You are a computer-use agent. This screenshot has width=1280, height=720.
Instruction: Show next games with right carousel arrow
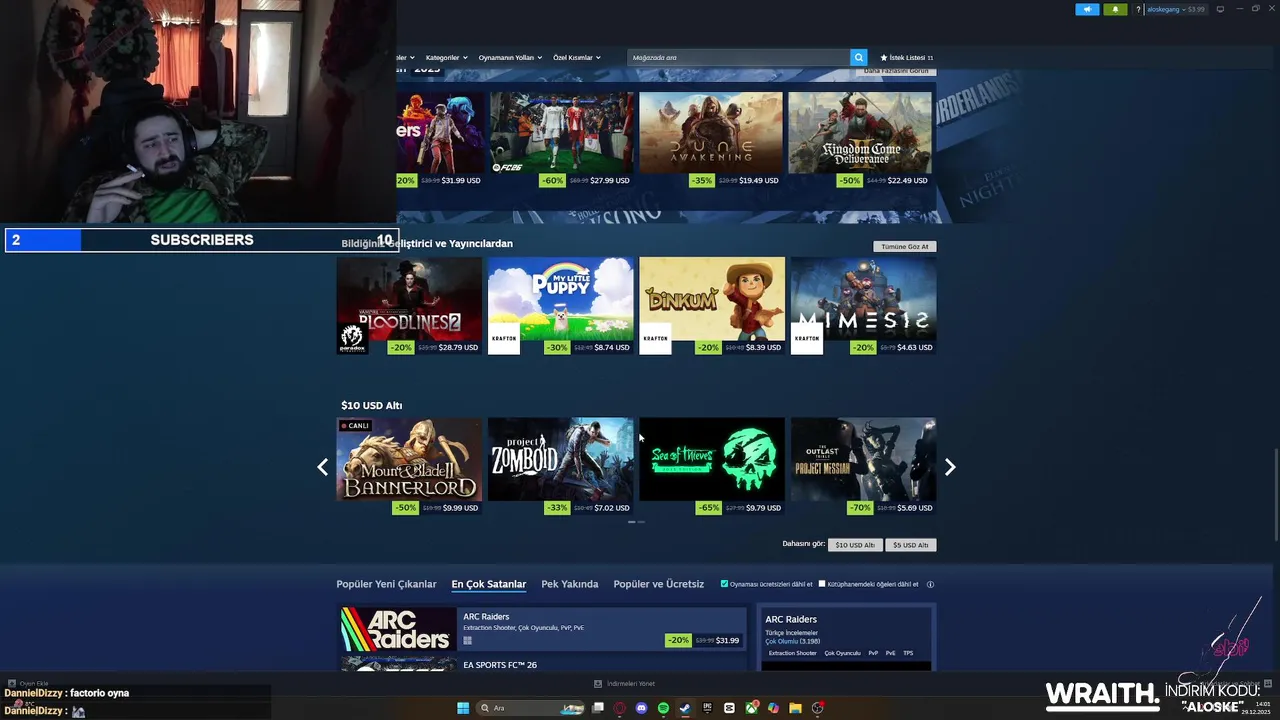click(950, 467)
